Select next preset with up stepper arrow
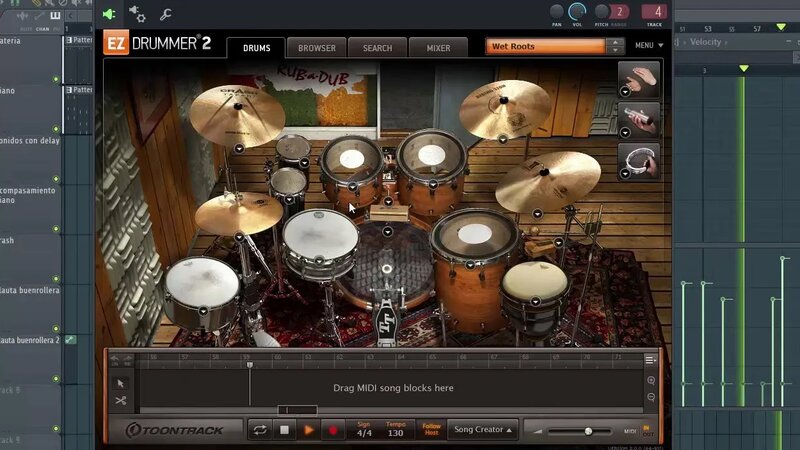Screen dimensions: 800x450 (x=615, y=42)
